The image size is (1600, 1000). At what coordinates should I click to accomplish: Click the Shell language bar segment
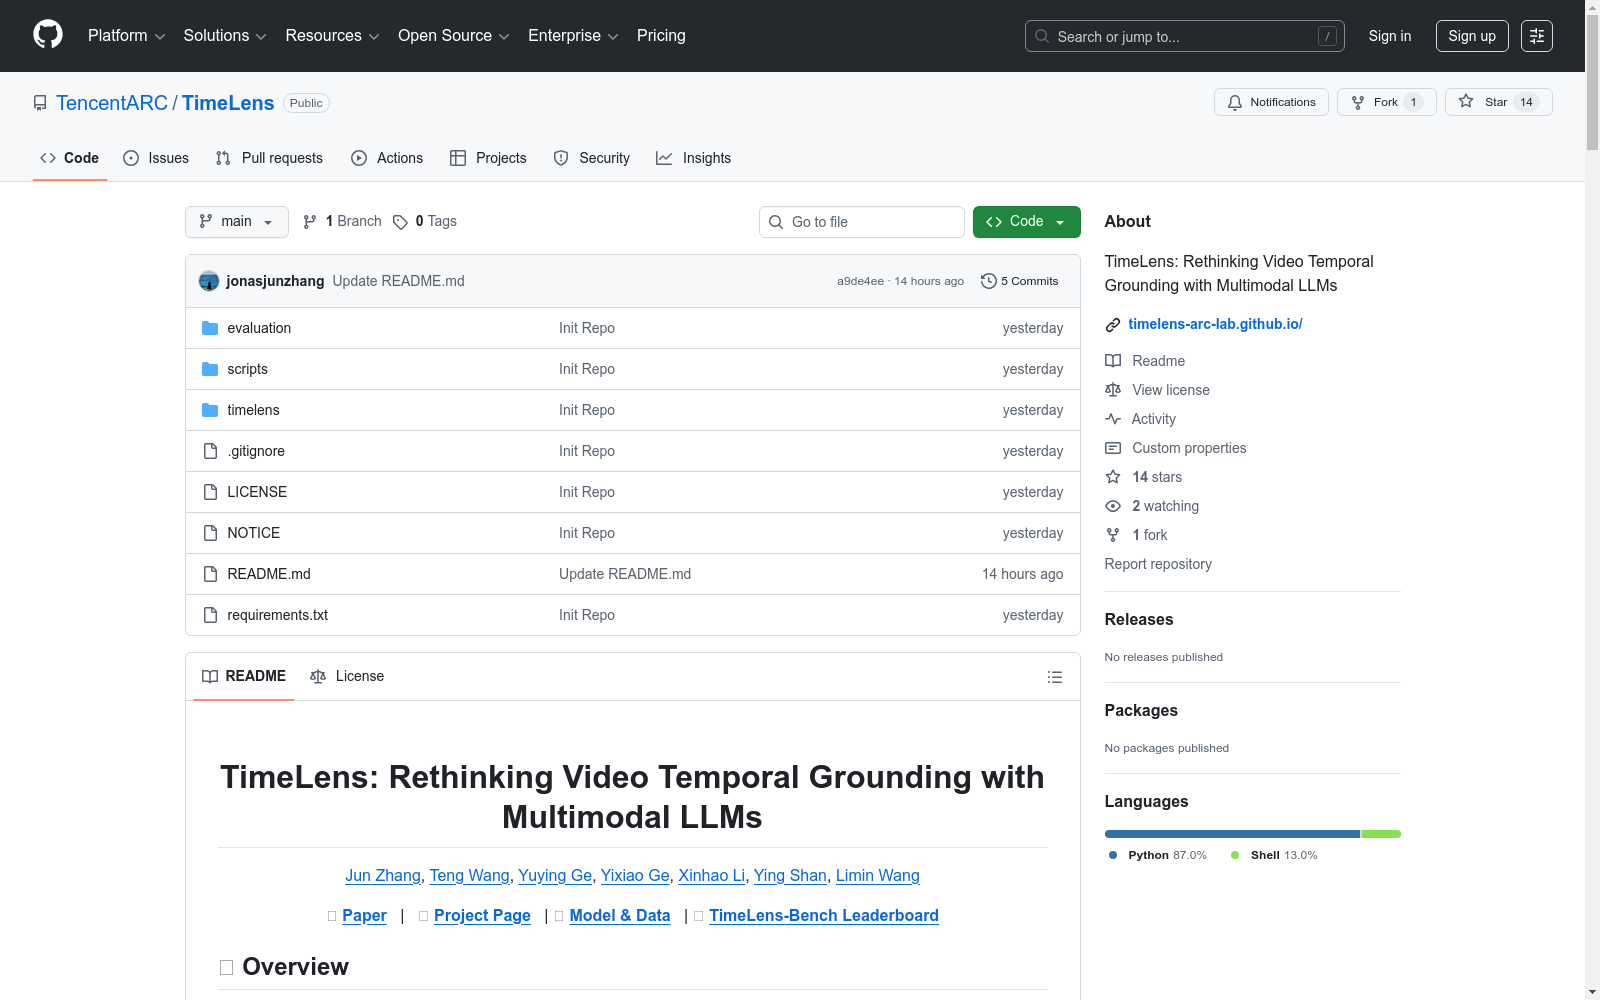[1381, 834]
